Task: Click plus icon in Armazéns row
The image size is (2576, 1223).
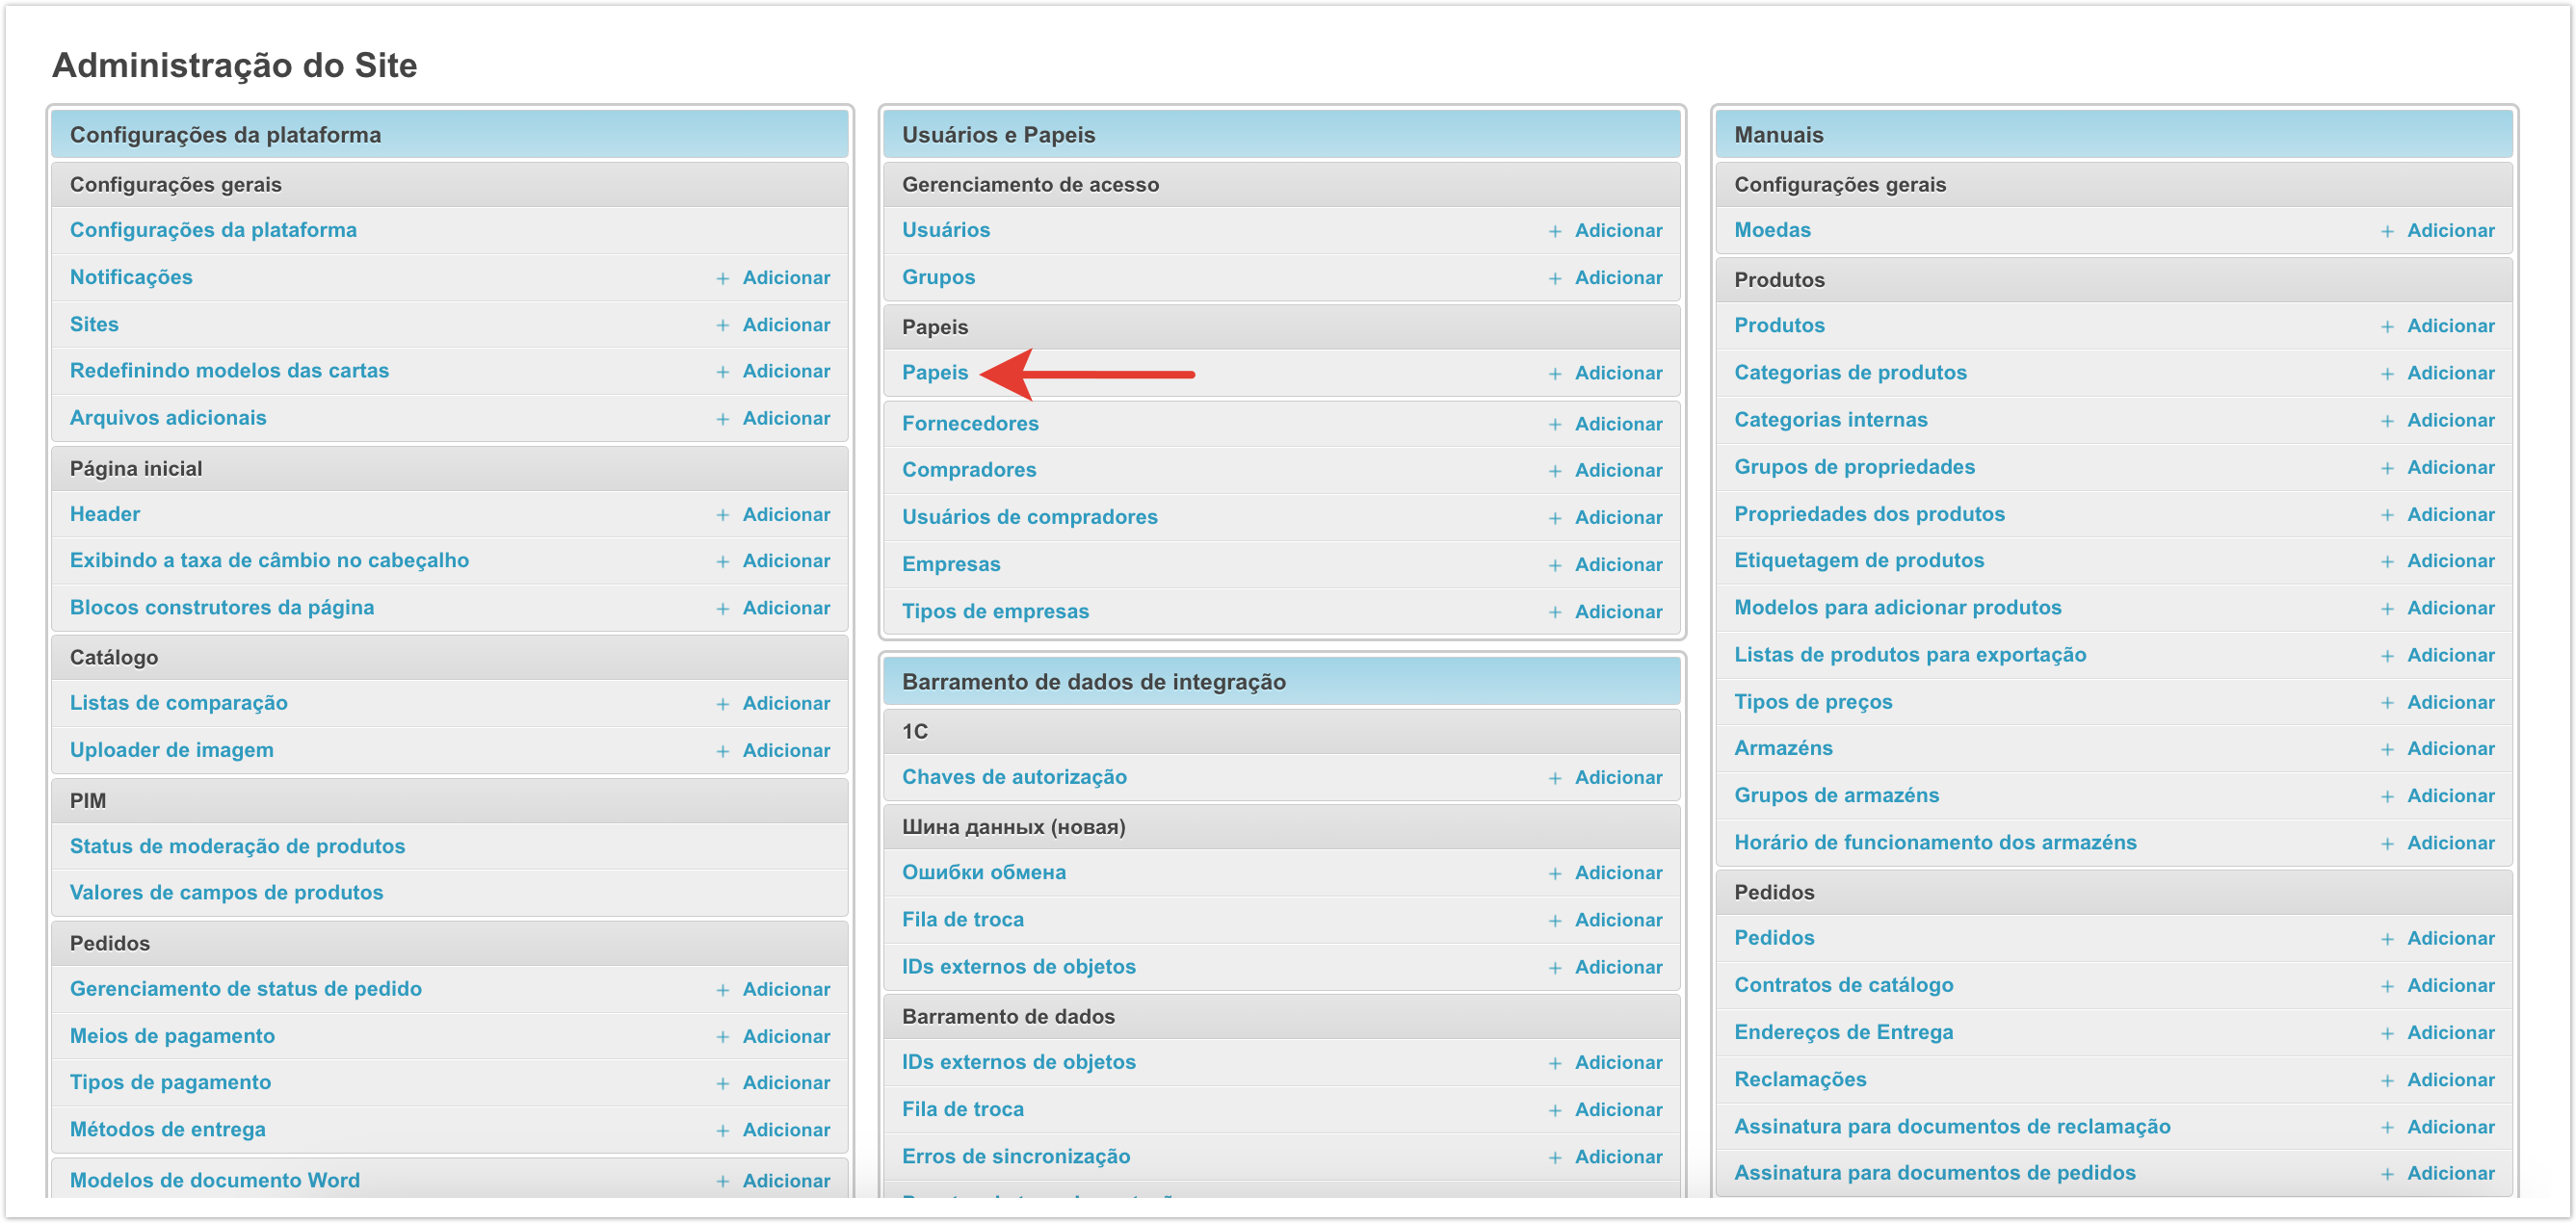Action: pos(2386,749)
